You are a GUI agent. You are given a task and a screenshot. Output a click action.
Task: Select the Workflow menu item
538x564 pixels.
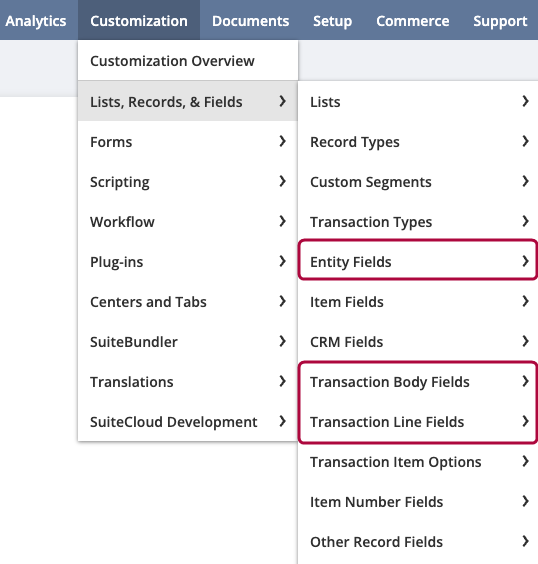point(188,222)
